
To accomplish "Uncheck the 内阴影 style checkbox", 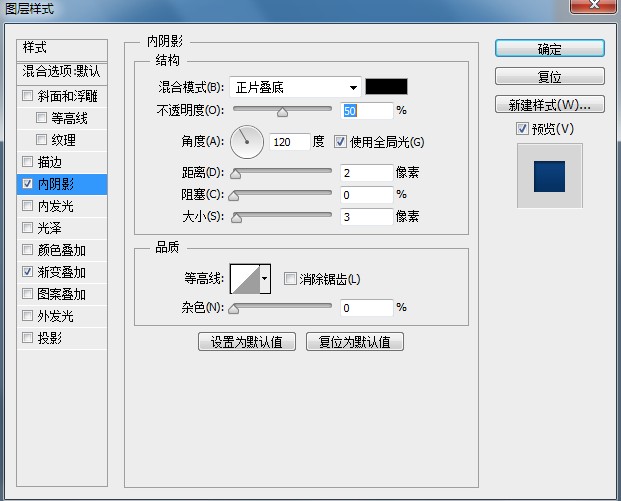I will coord(27,183).
